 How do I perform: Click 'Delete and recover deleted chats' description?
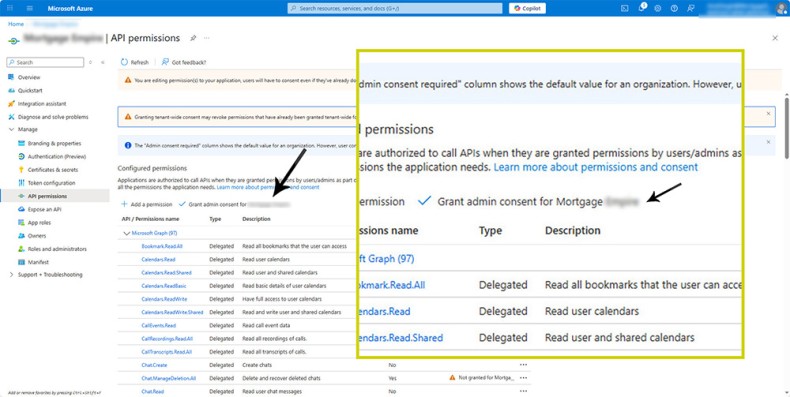coord(281,378)
